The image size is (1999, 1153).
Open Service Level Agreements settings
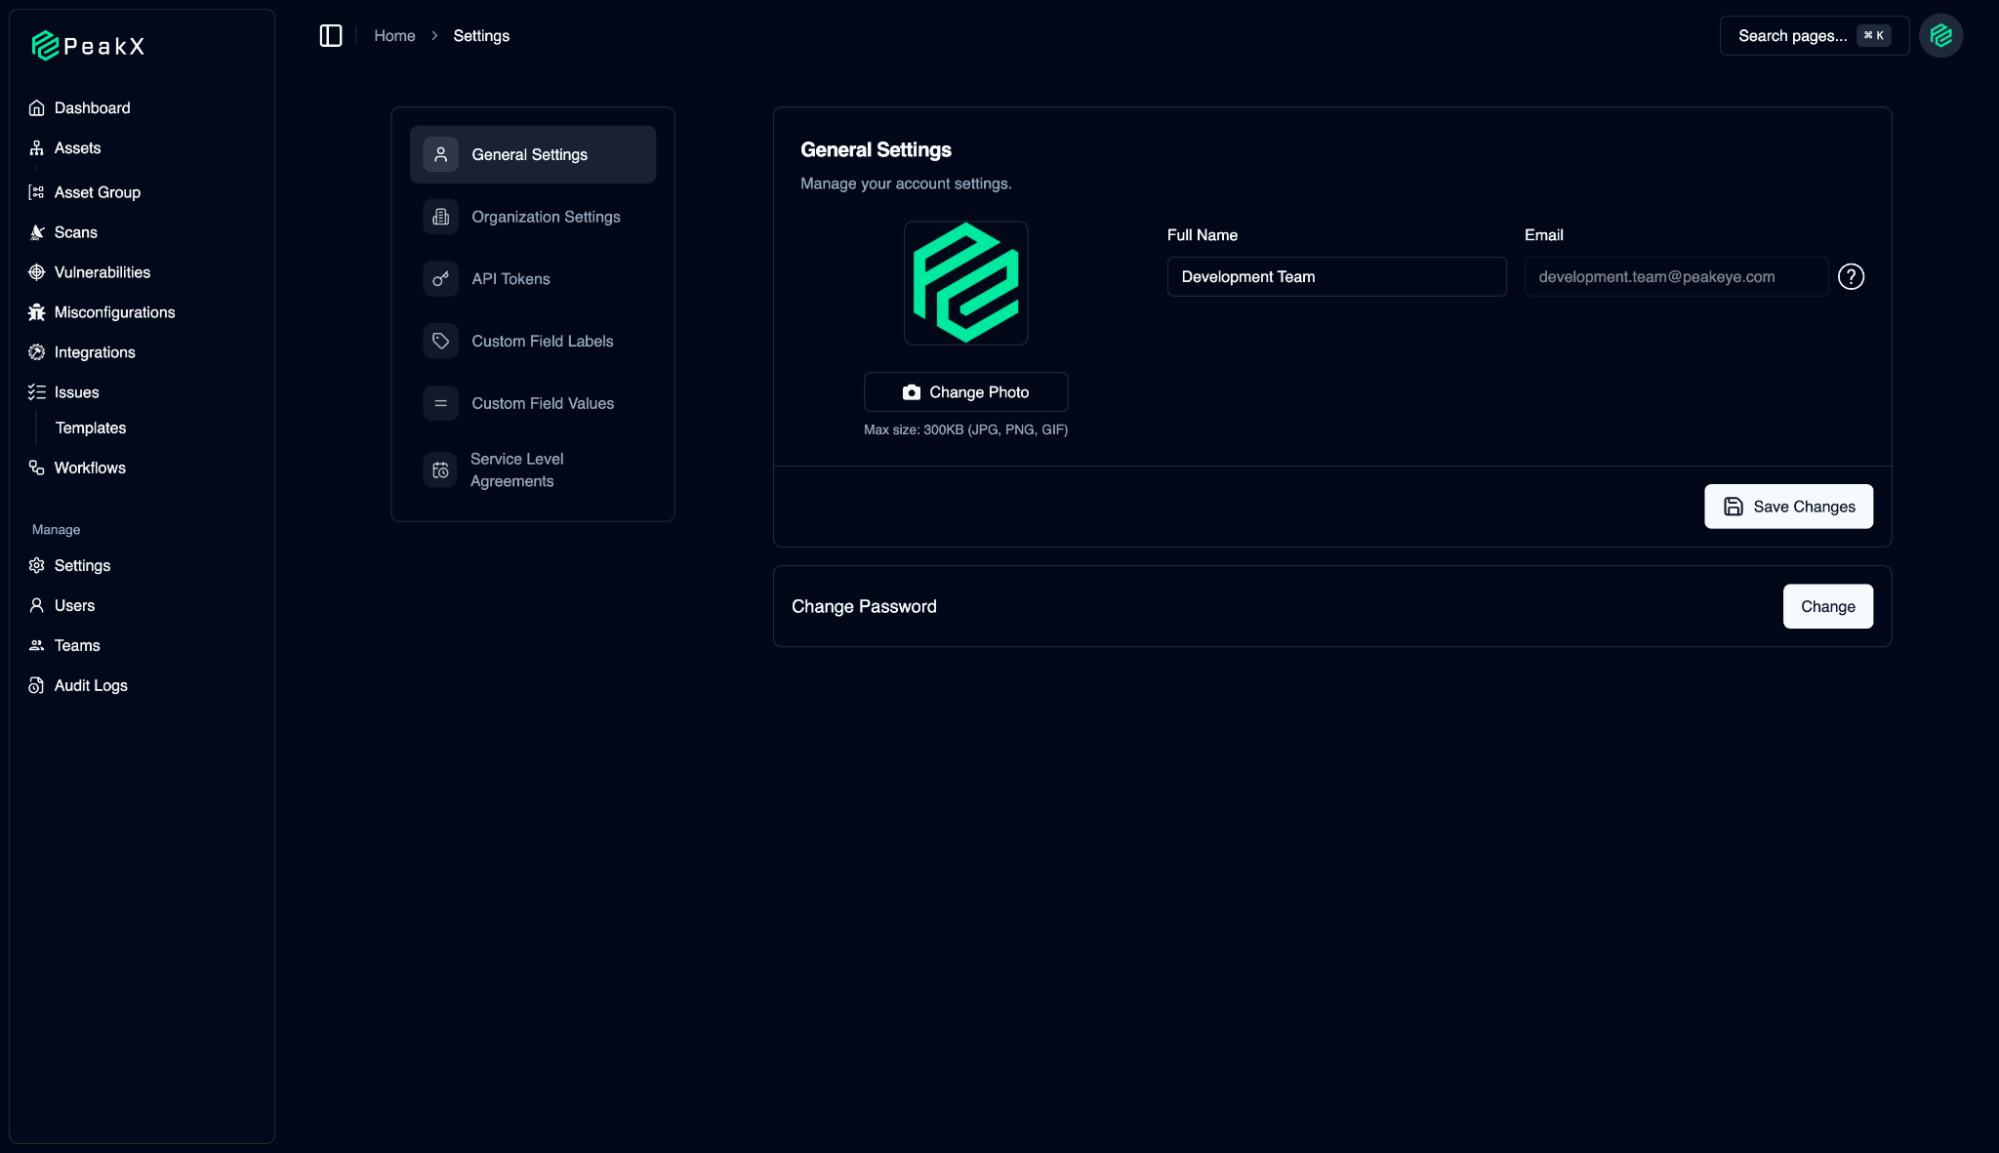[x=516, y=470]
